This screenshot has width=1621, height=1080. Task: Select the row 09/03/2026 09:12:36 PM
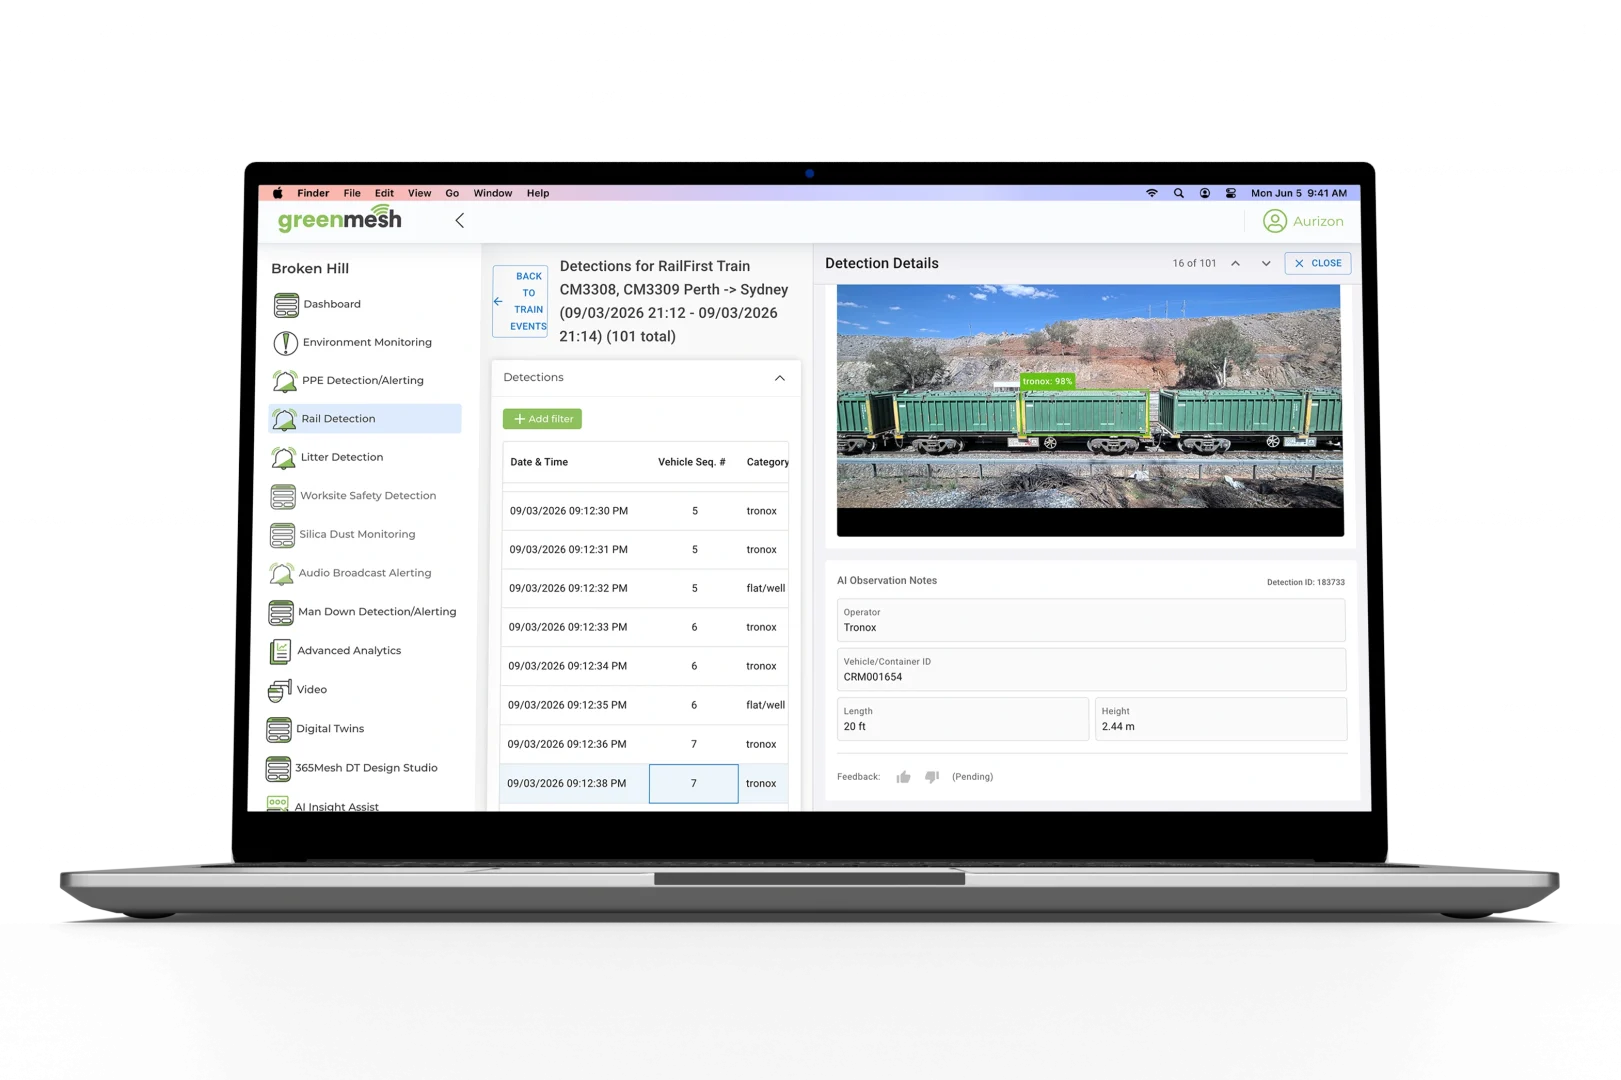click(644, 744)
